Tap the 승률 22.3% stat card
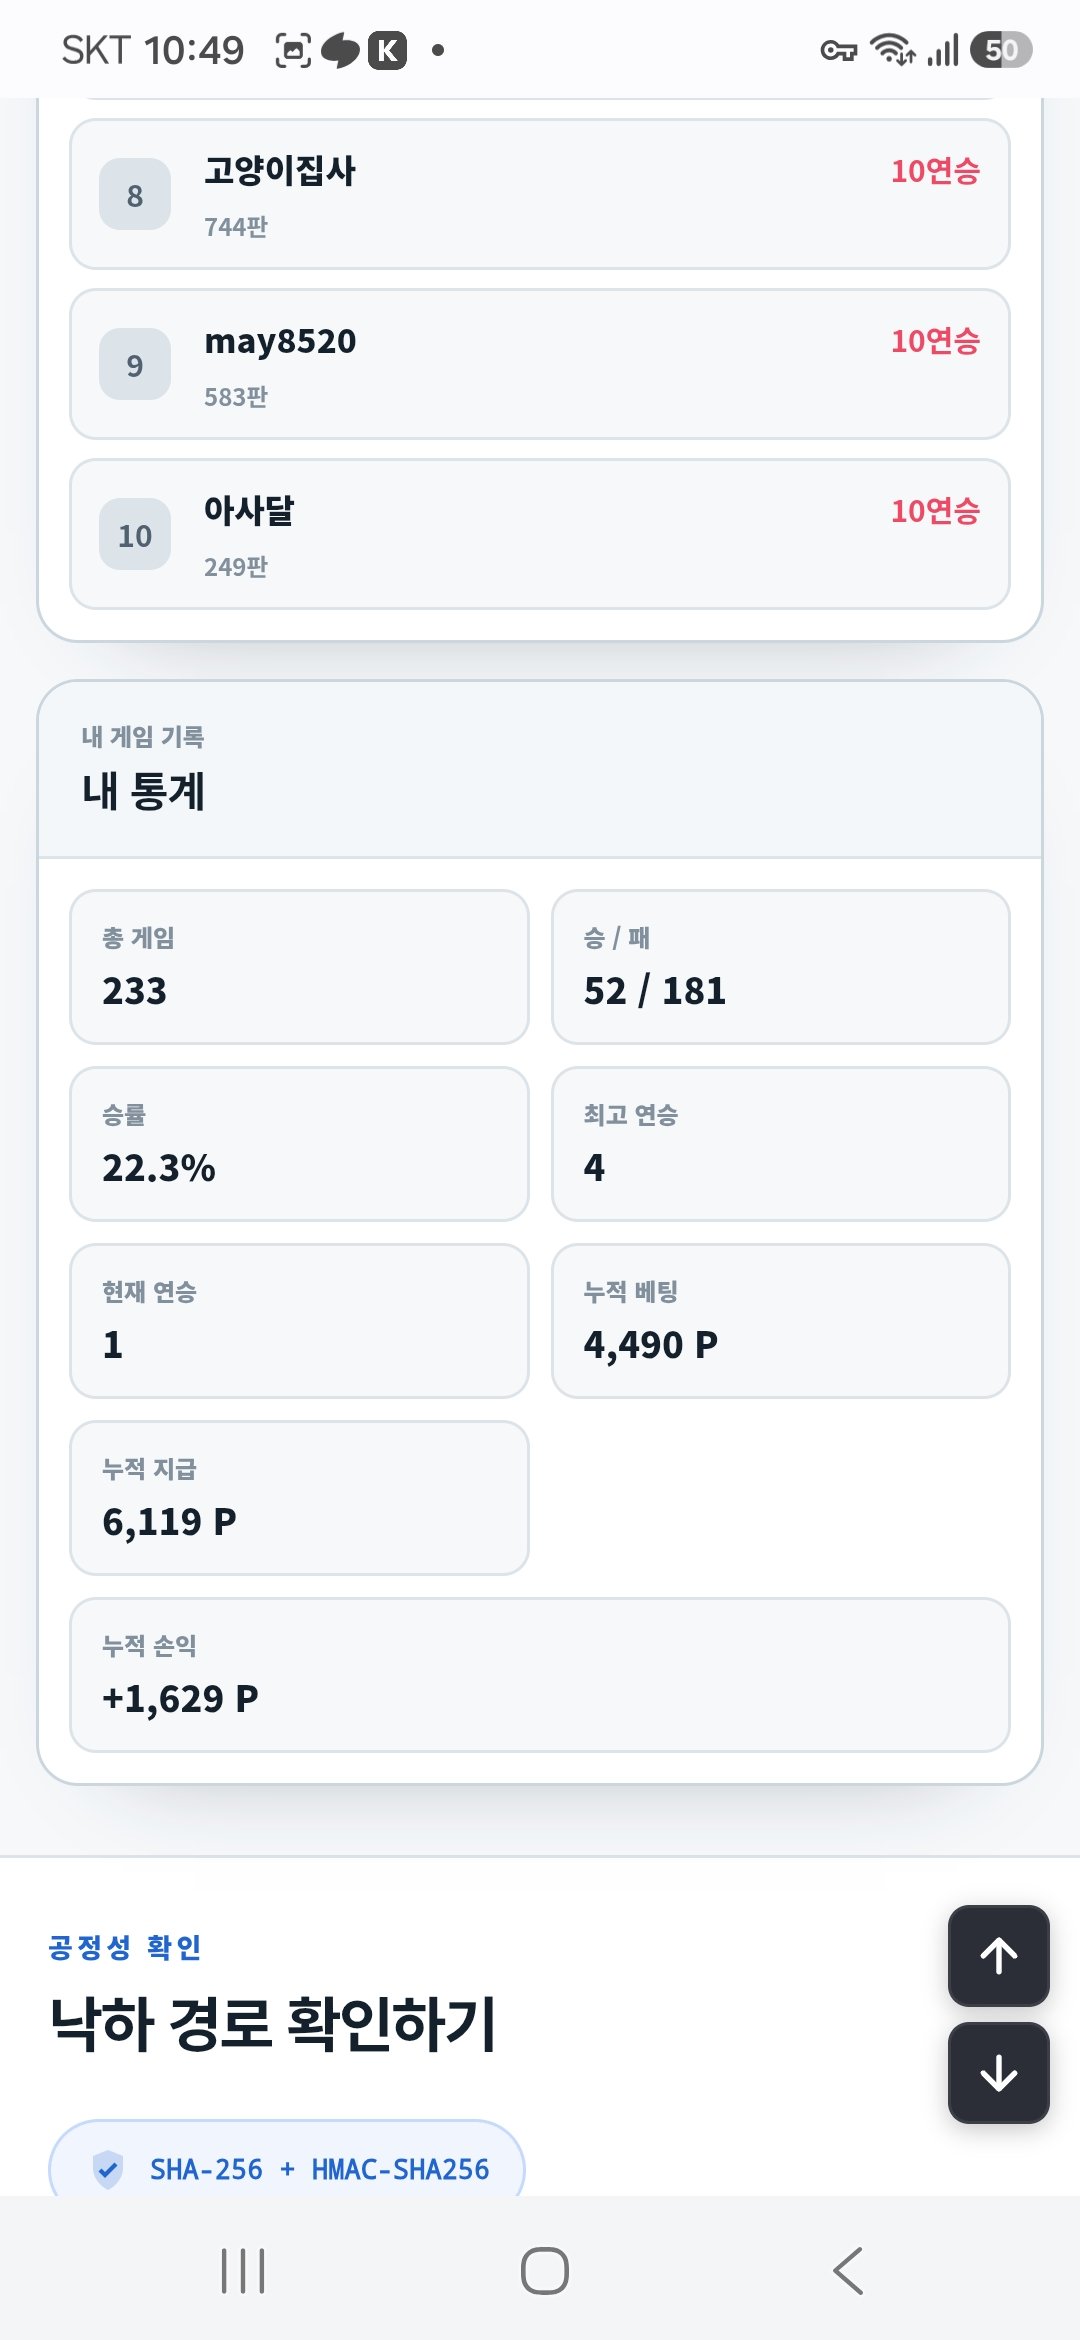1080x2340 pixels. point(299,1144)
